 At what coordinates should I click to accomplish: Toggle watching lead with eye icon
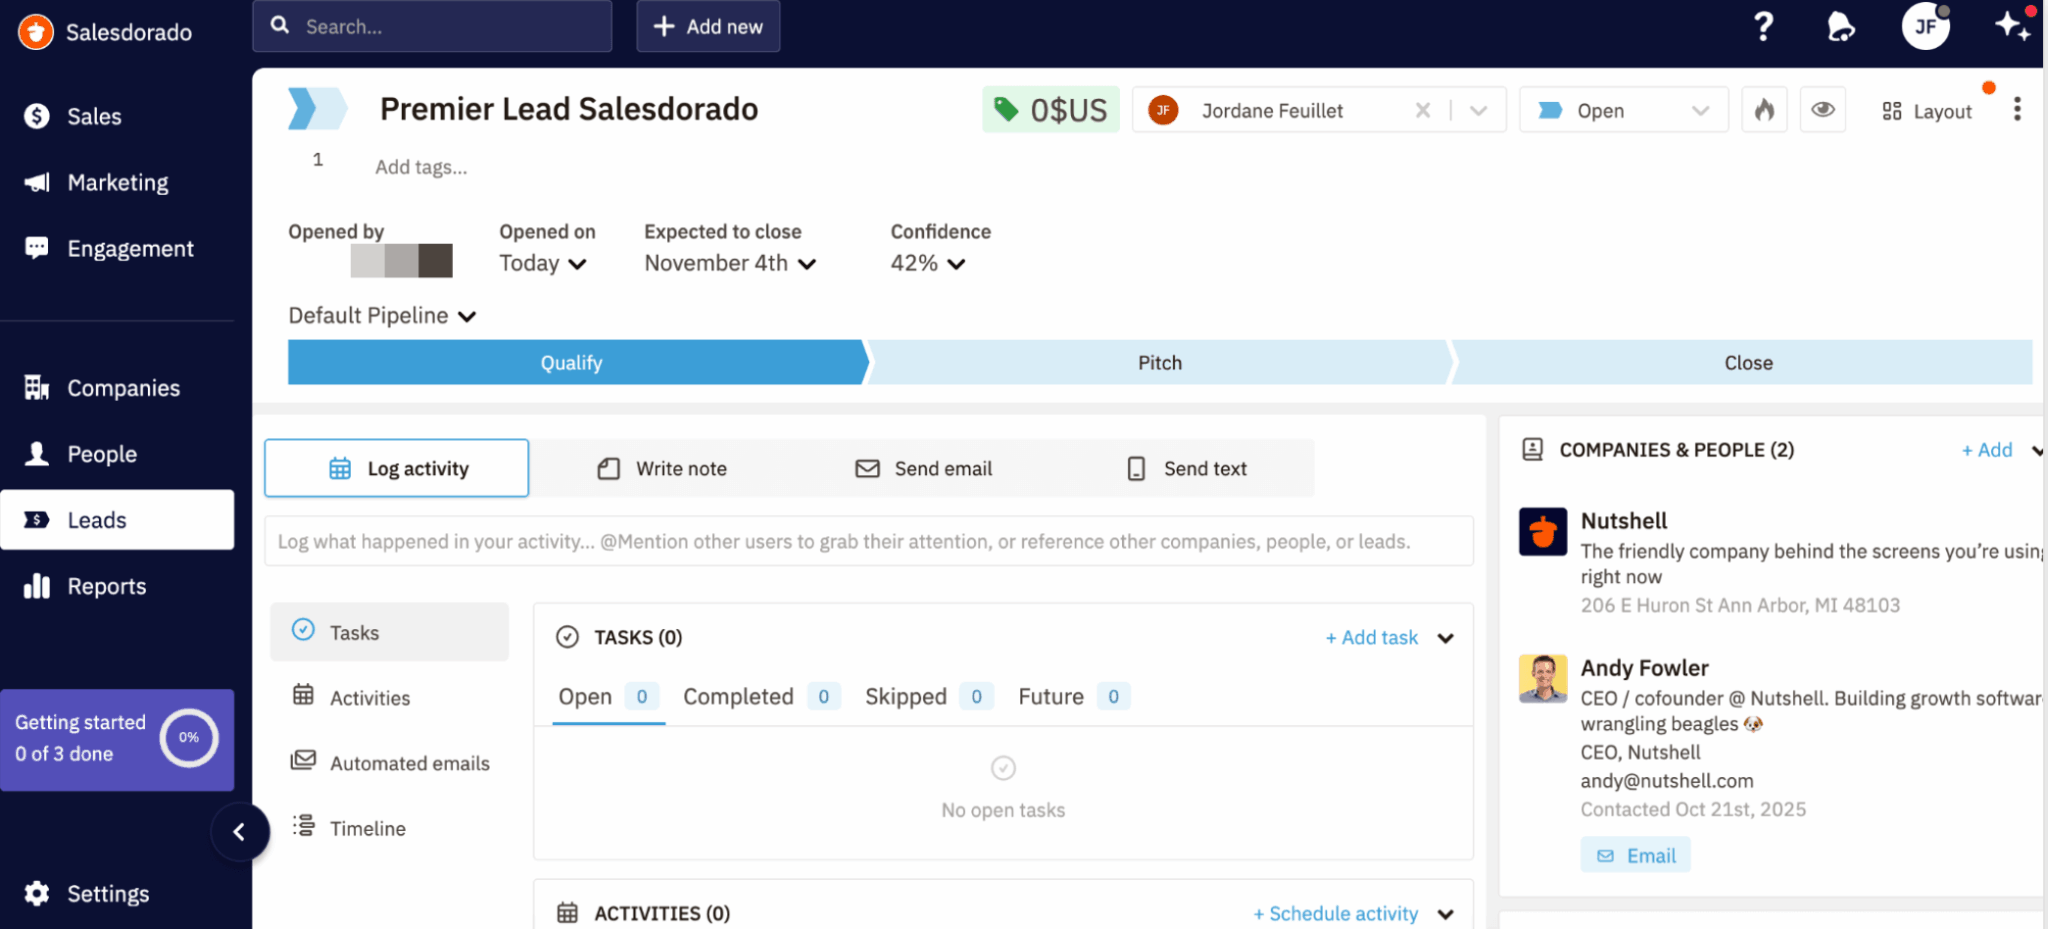pyautogui.click(x=1822, y=110)
